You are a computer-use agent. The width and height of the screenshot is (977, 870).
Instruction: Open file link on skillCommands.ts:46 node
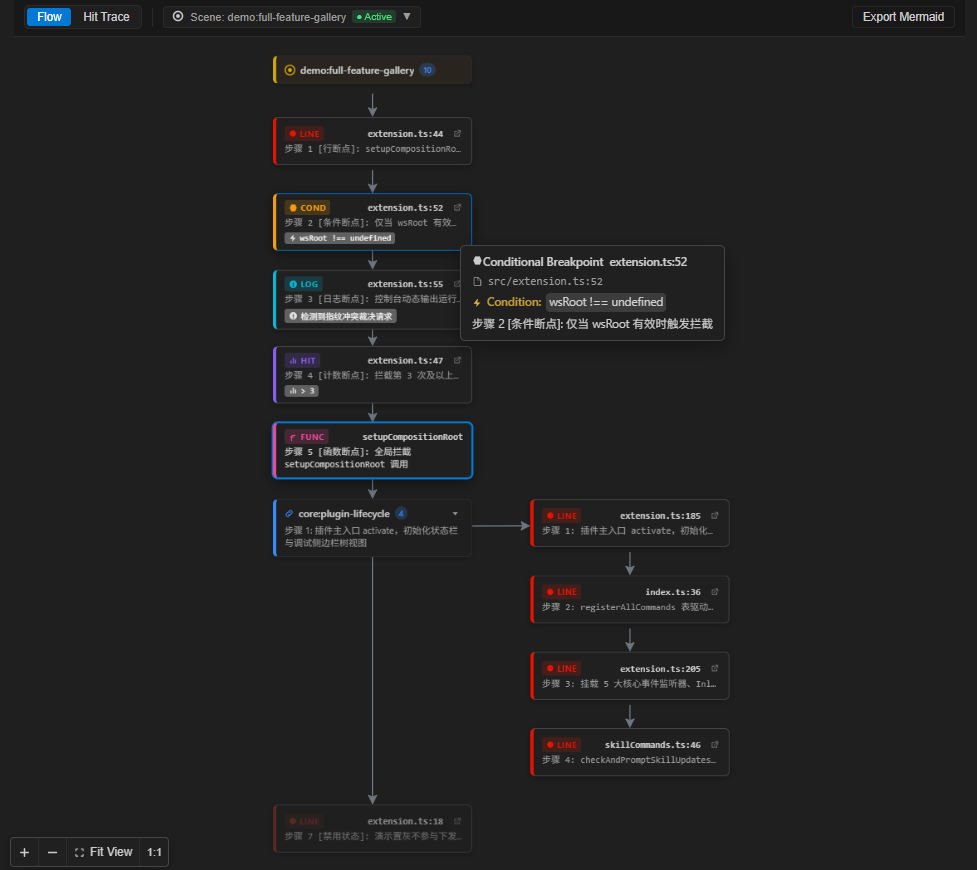coord(715,744)
